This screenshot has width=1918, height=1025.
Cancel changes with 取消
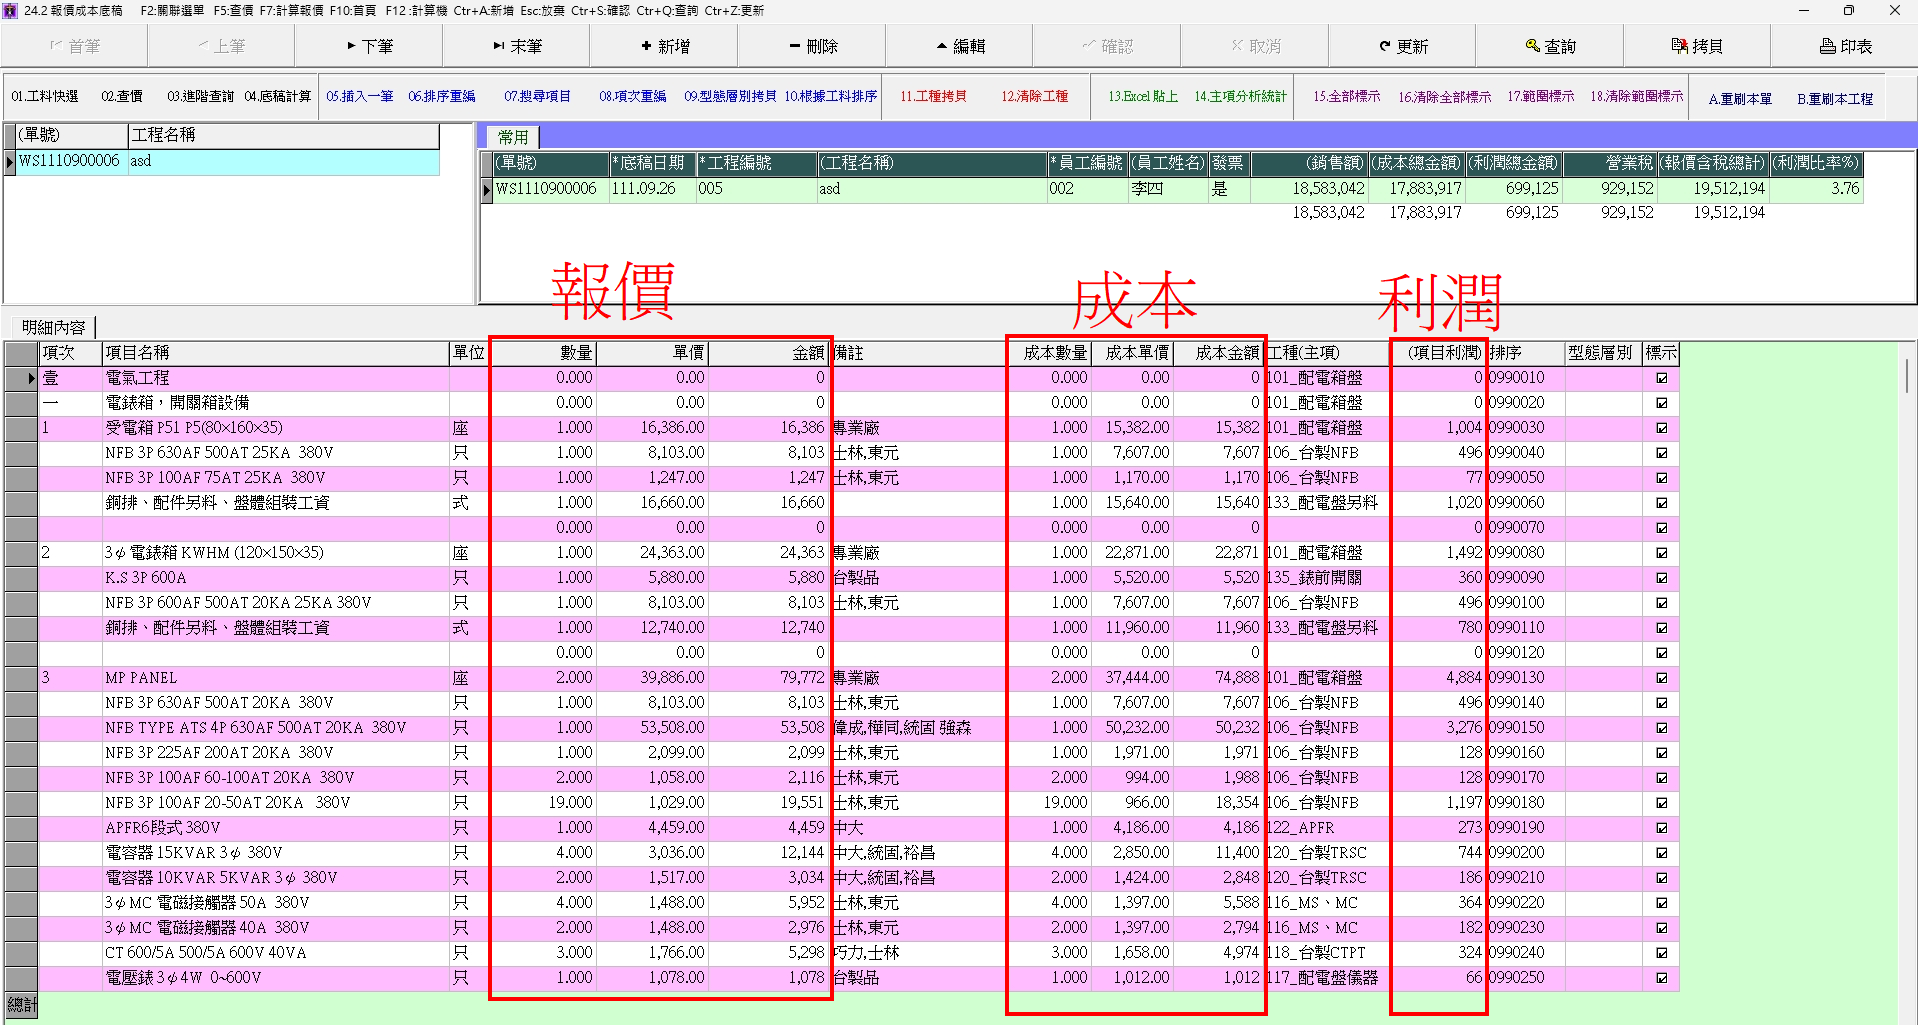pyautogui.click(x=1256, y=46)
